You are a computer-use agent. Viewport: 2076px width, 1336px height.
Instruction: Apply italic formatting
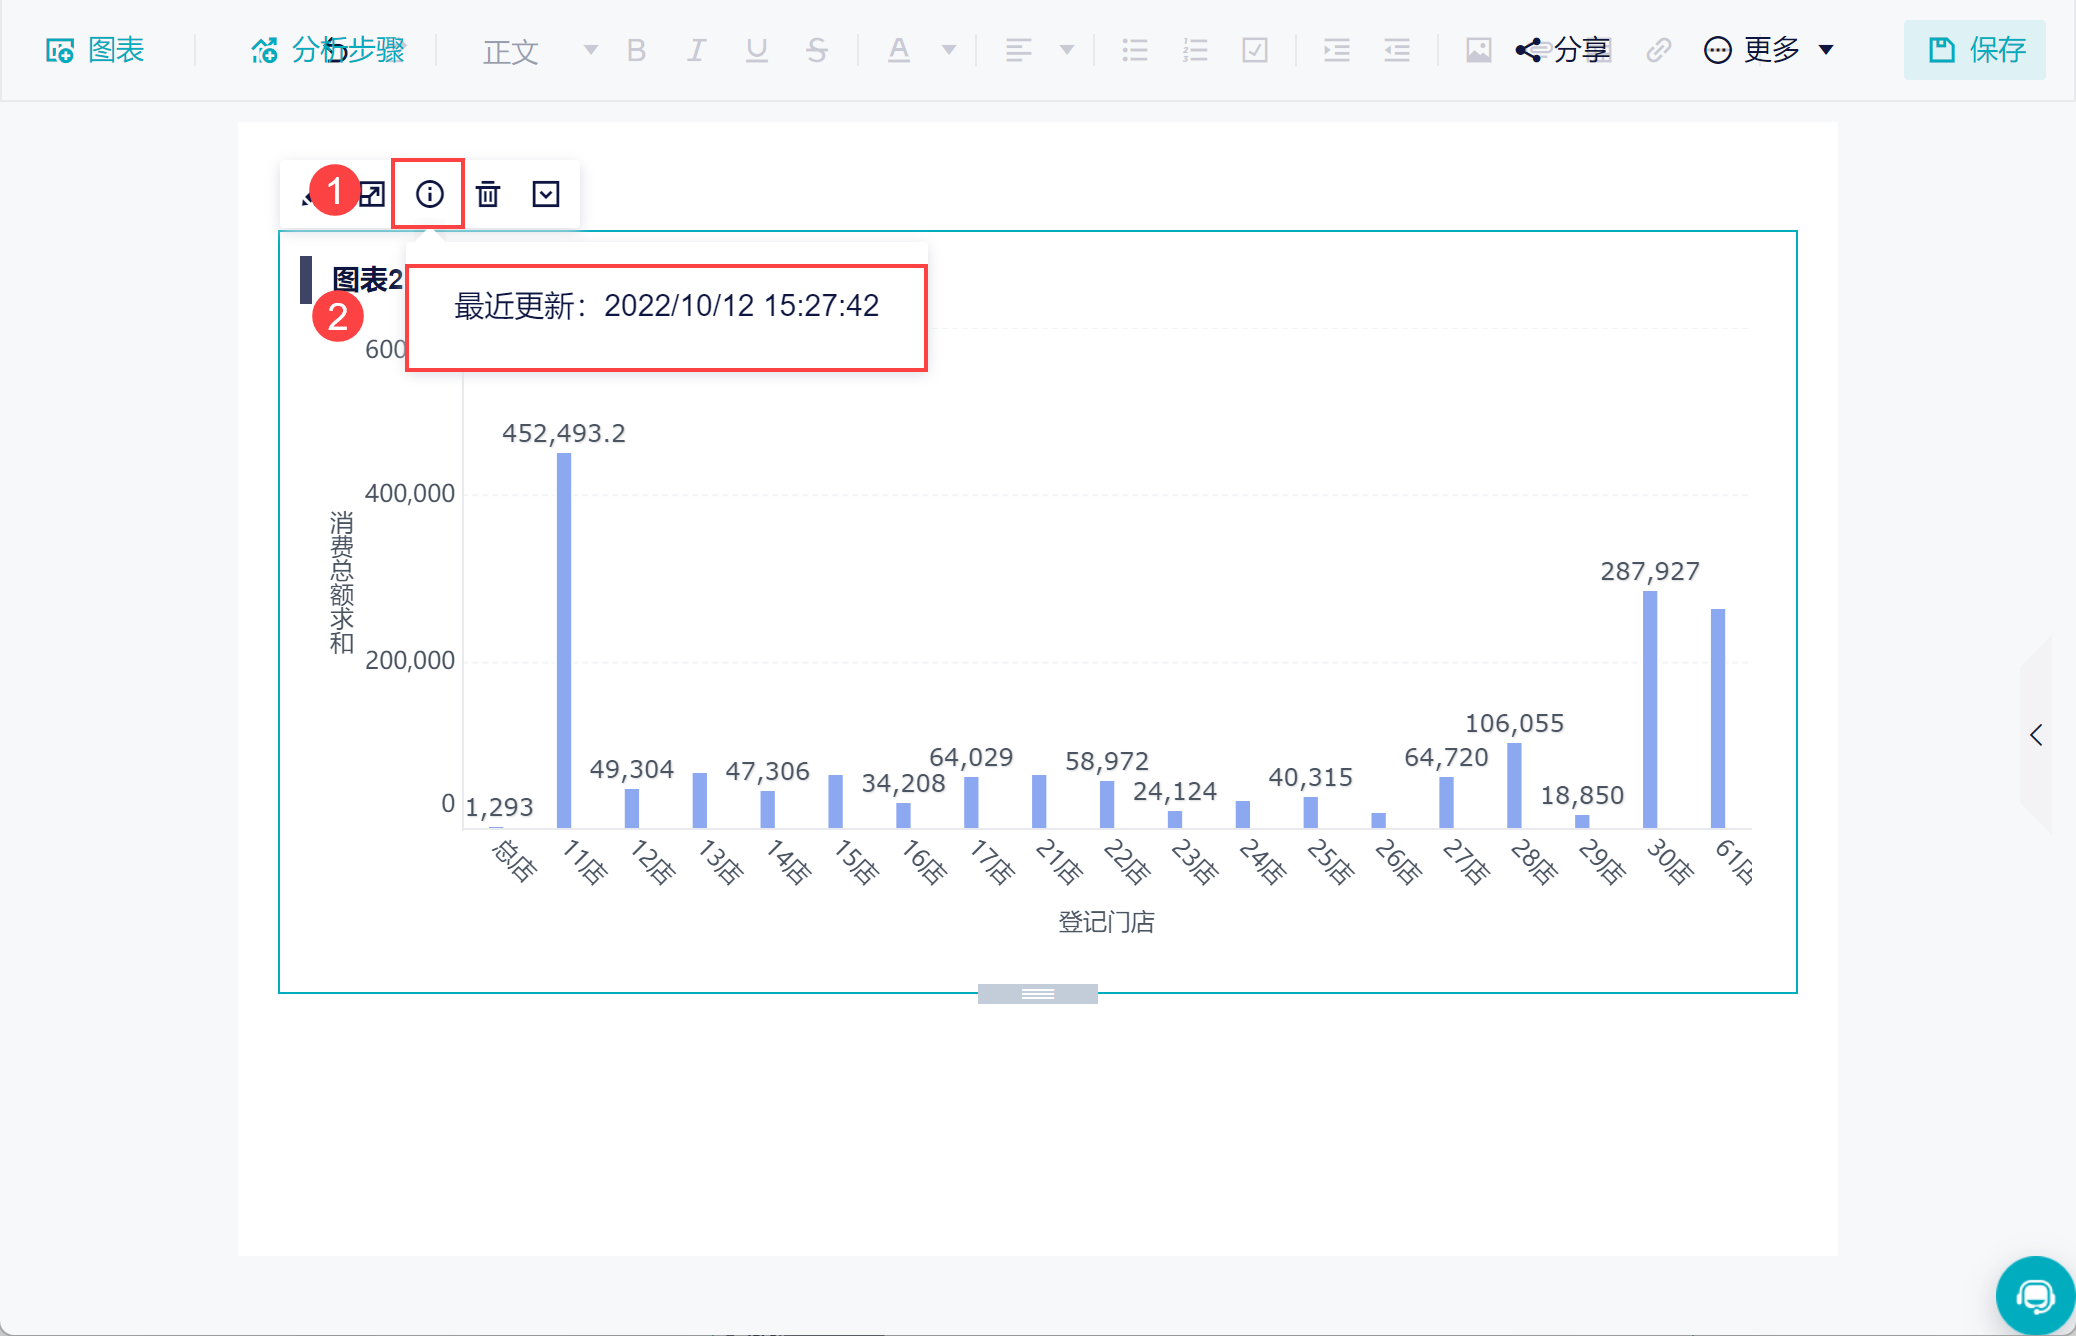(696, 50)
